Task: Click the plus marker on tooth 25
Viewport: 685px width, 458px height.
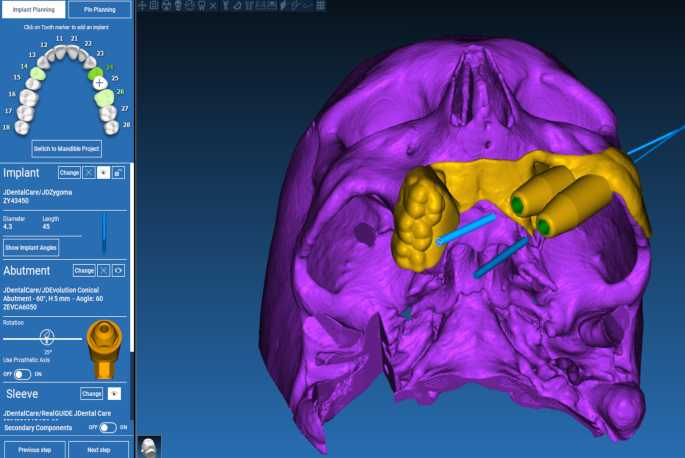Action: (100, 83)
